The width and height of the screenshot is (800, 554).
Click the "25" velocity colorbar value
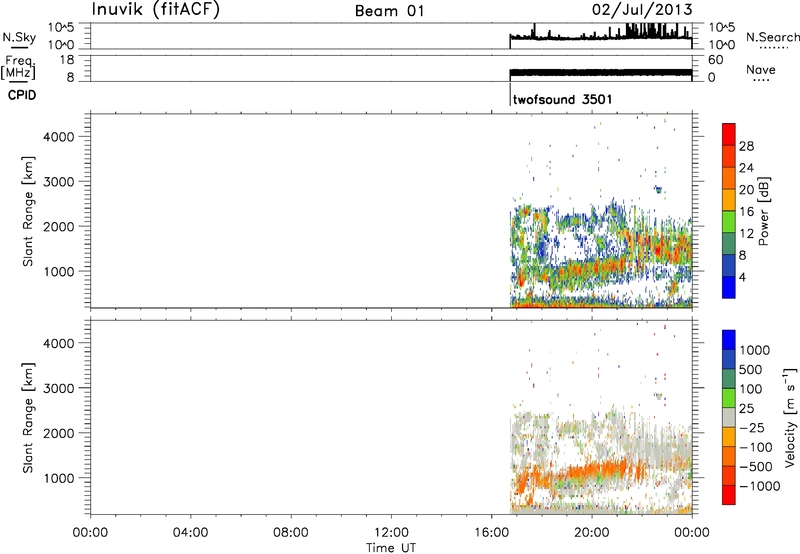click(x=746, y=409)
